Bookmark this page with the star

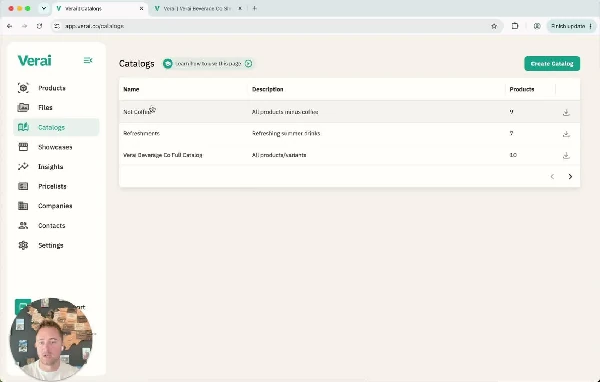[x=494, y=26]
